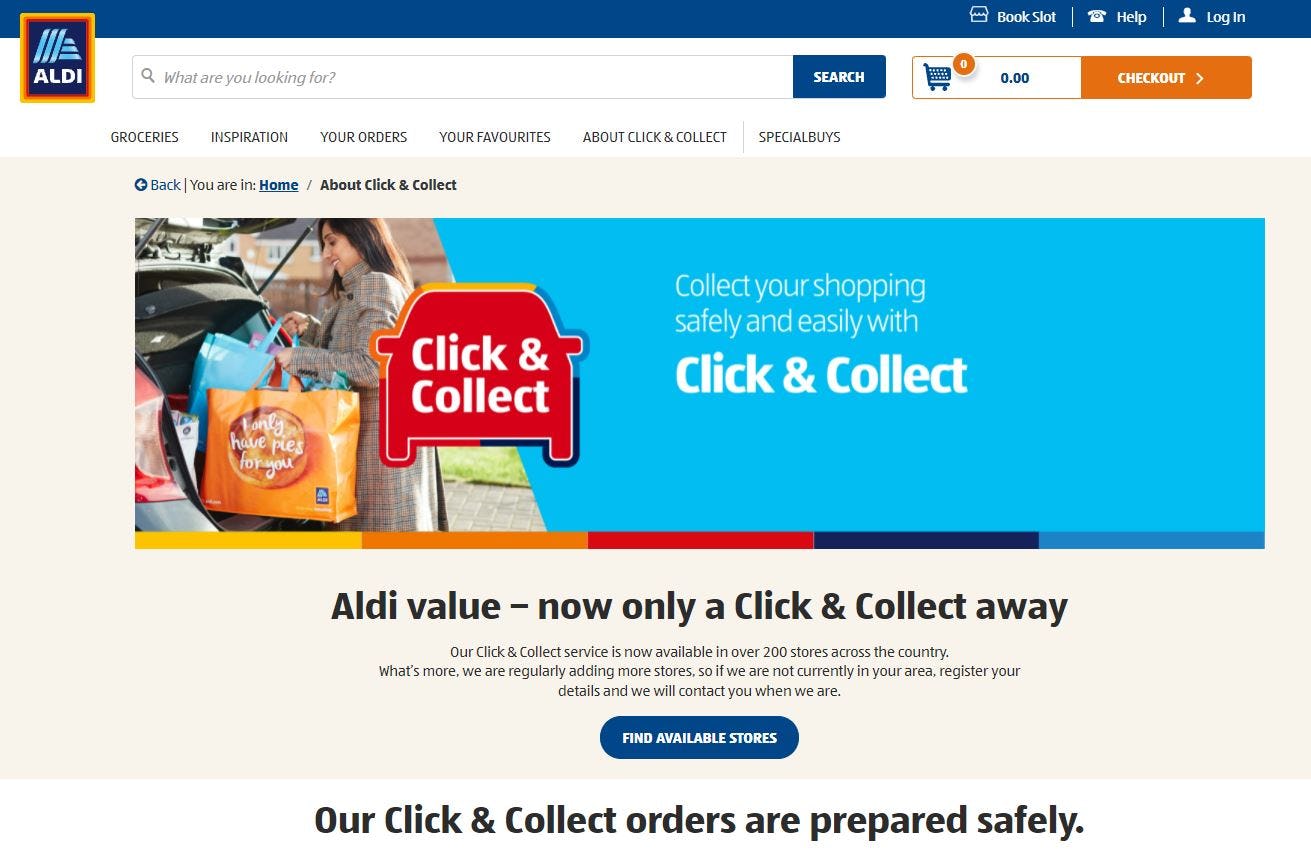This screenshot has height=853, width=1311.
Task: Follow the Home breadcrumb link
Action: [x=279, y=185]
